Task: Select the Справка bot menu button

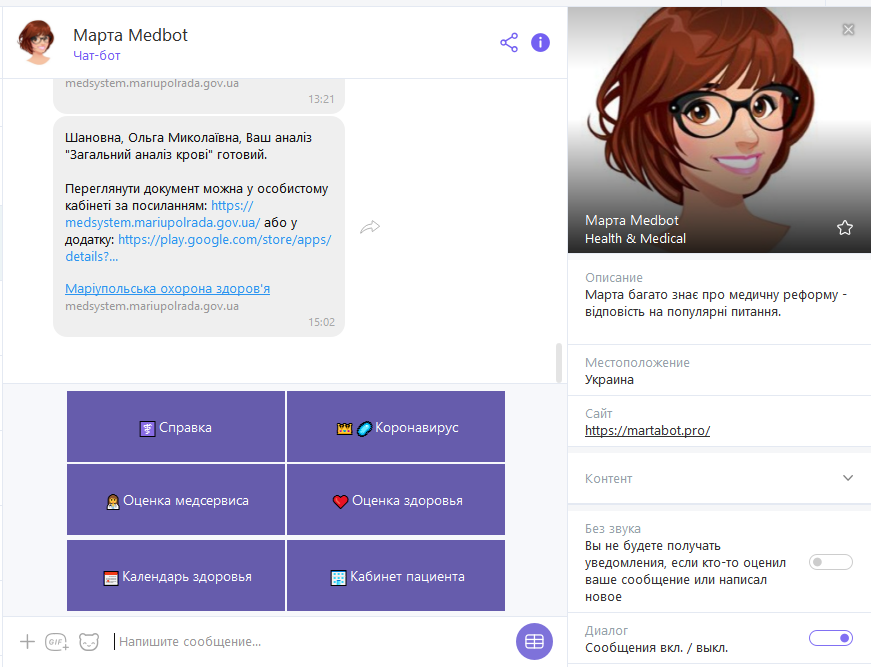Action: coord(176,427)
